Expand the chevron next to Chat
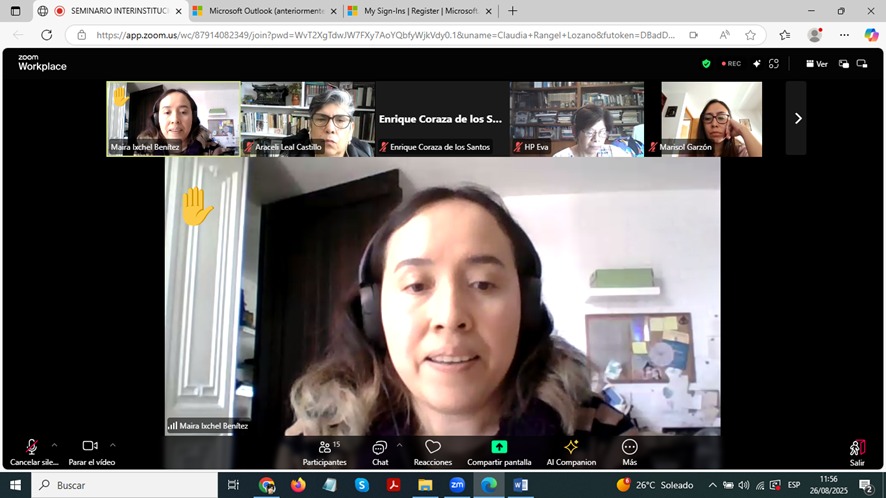The width and height of the screenshot is (886, 498). coord(399,445)
